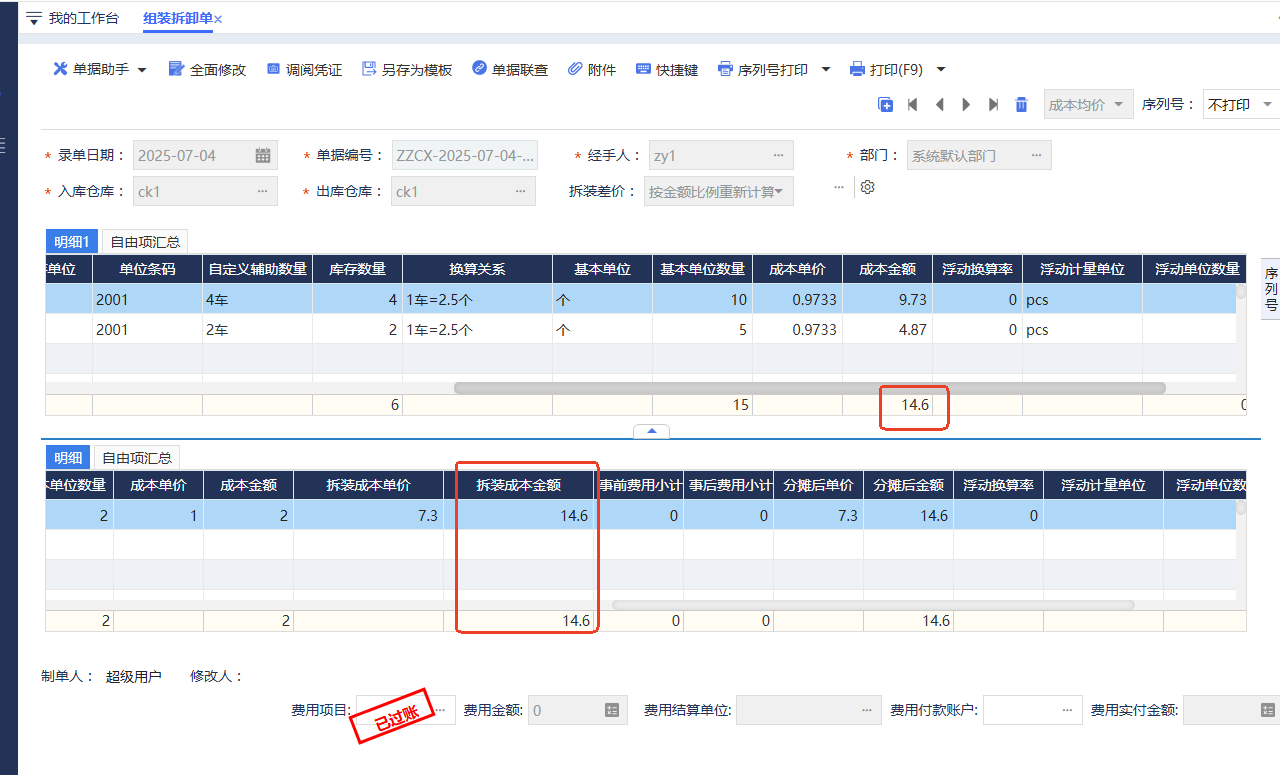
Task: Open the calendar icon in 录单日期
Action: pyautogui.click(x=263, y=155)
